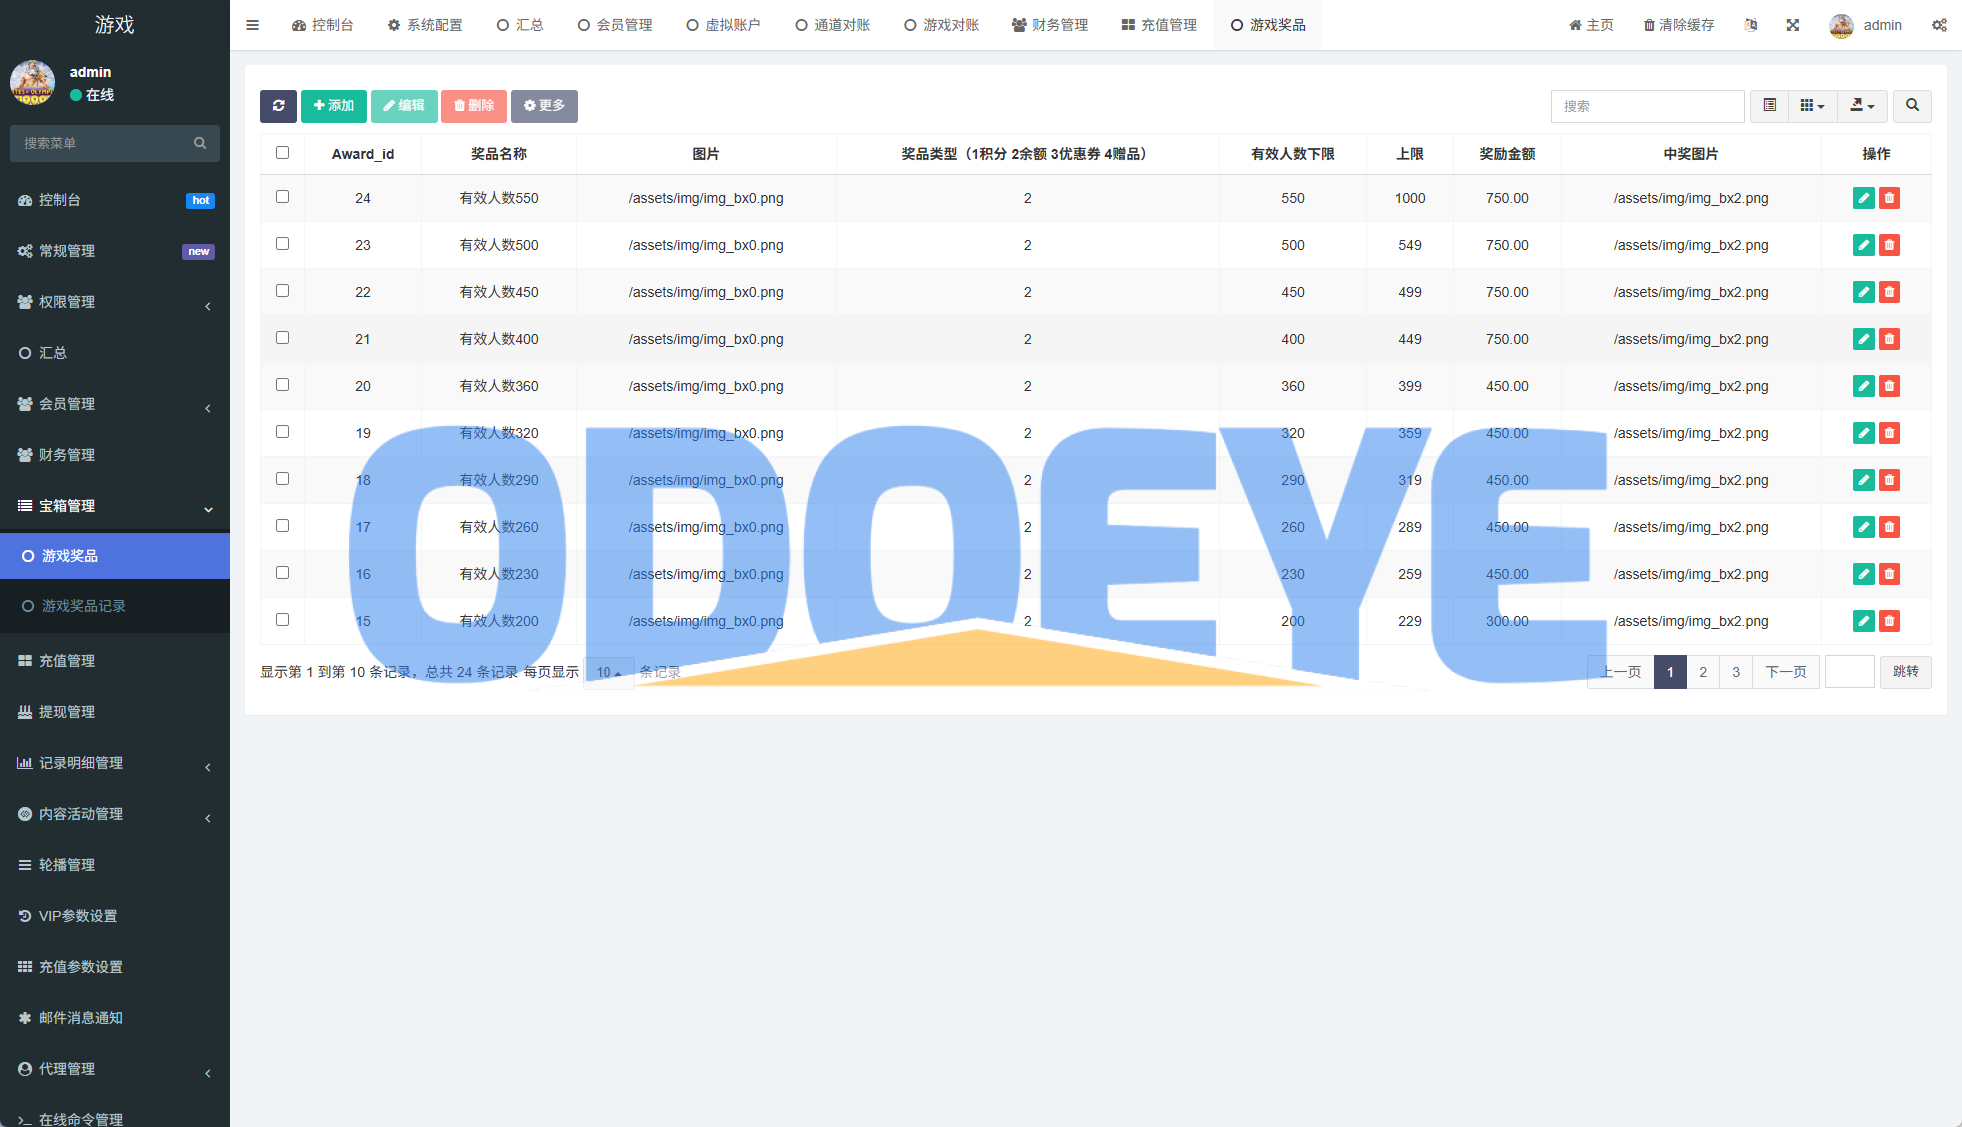Toggle the table card view icon

1769,106
